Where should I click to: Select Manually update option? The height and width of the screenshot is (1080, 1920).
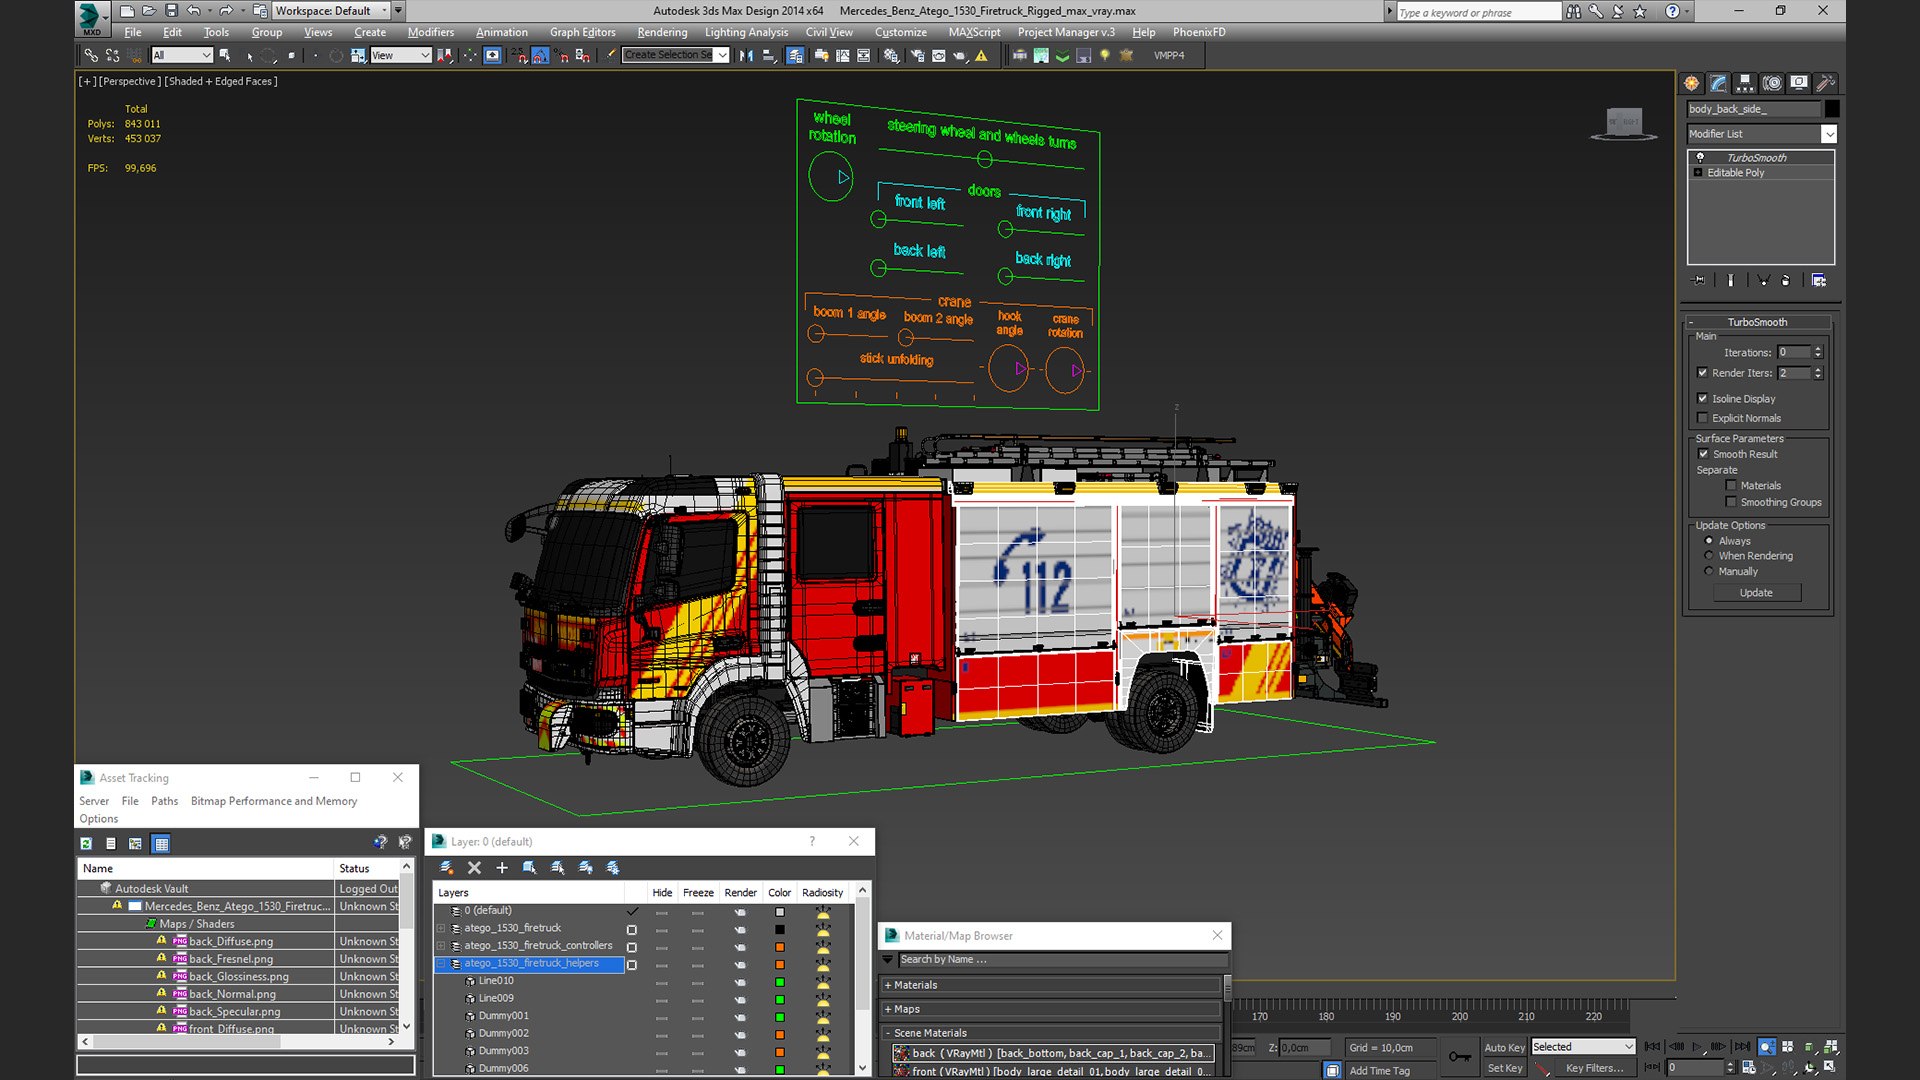click(x=1708, y=572)
